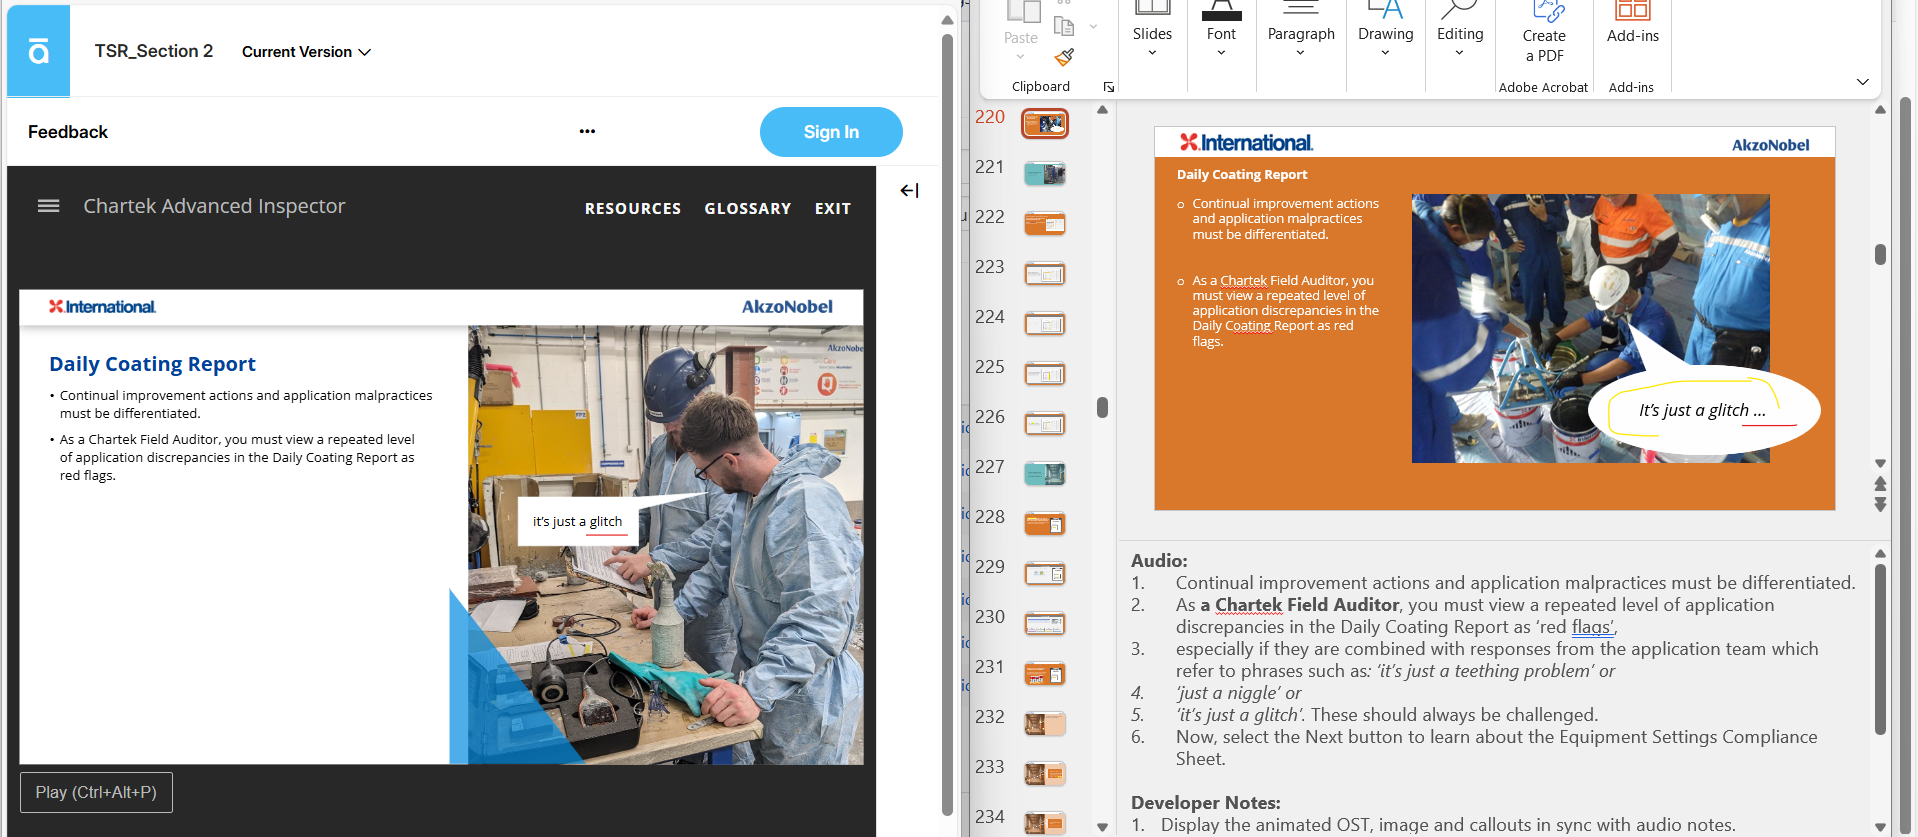This screenshot has height=837, width=1918.
Task: Click the thumbnail pane scrollbar handle
Action: click(x=1102, y=407)
